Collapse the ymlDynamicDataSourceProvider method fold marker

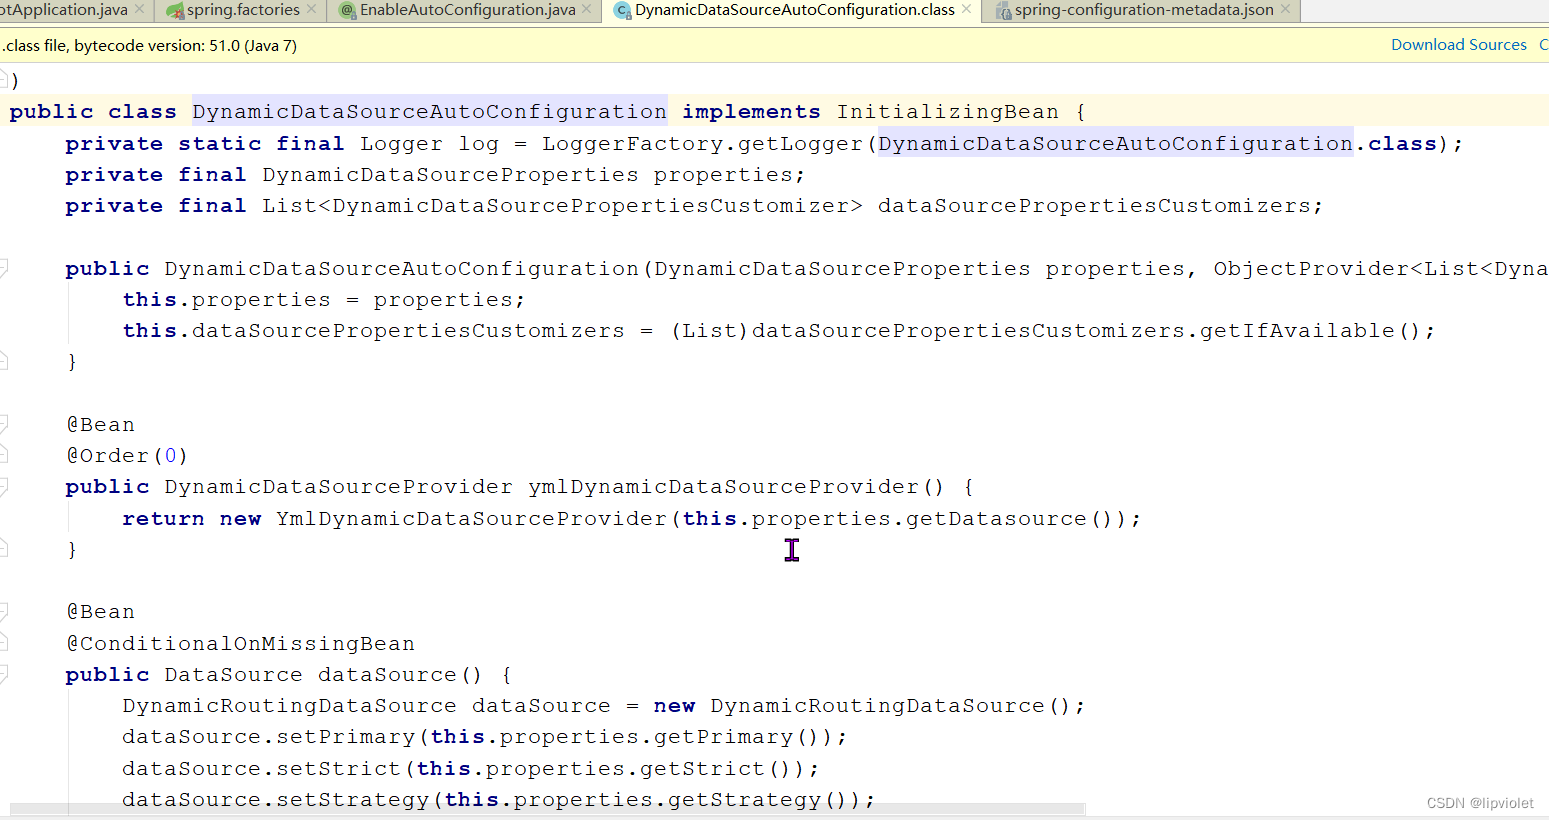4,486
